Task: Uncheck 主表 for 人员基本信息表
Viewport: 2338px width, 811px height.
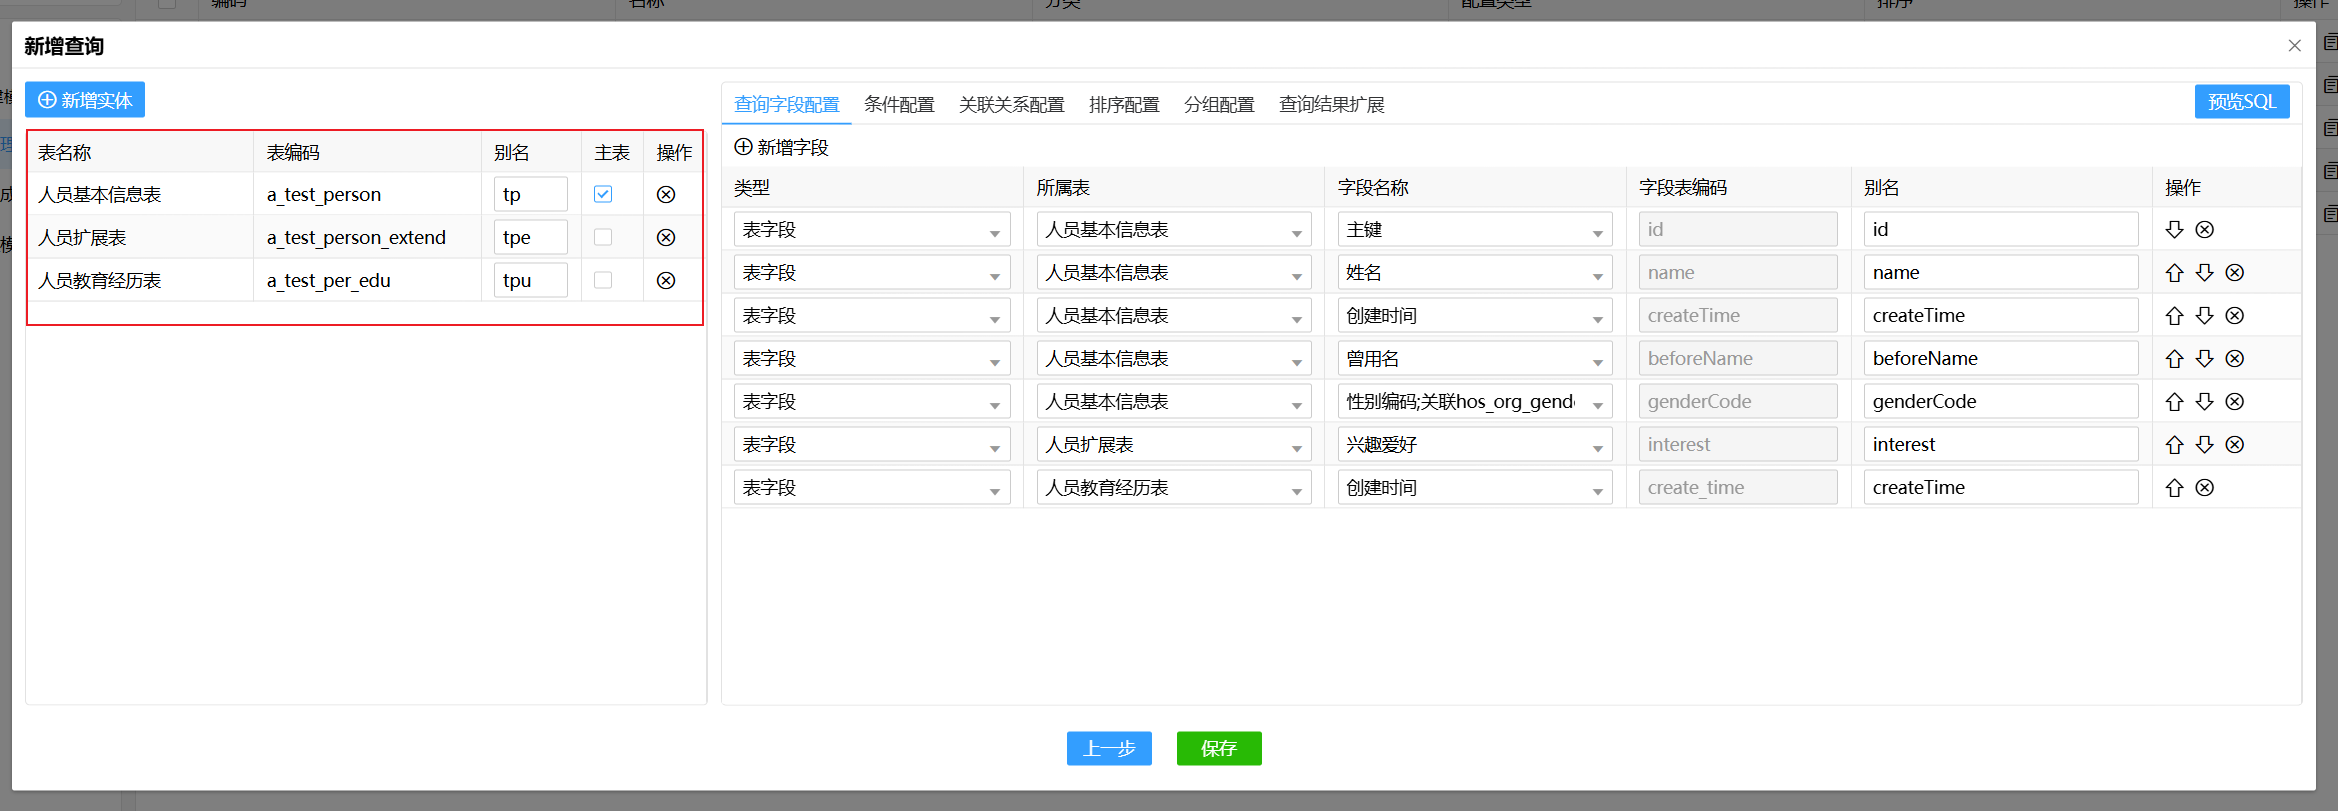Action: [603, 195]
